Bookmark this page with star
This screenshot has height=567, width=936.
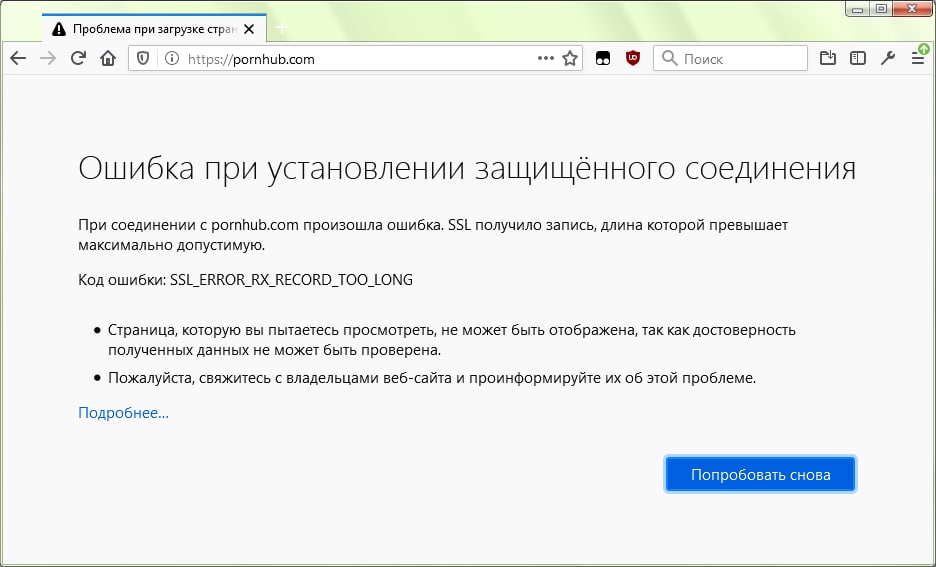(570, 58)
